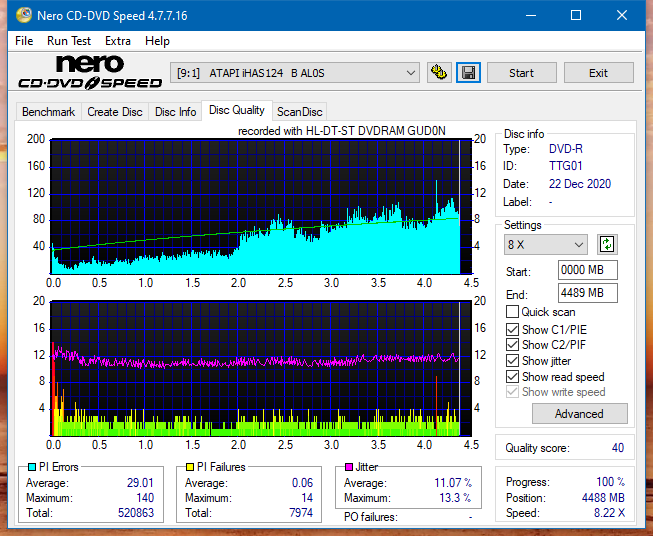Image resolution: width=653 pixels, height=536 pixels.
Task: Click the disc ID TTG01
Action: coord(565,166)
